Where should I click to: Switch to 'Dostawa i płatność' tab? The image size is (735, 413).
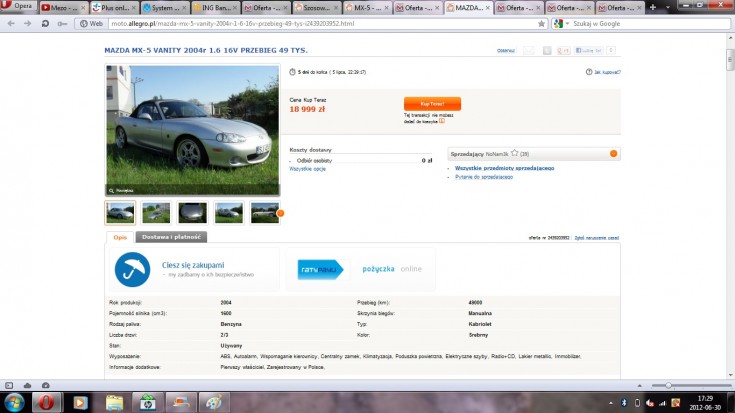[171, 237]
